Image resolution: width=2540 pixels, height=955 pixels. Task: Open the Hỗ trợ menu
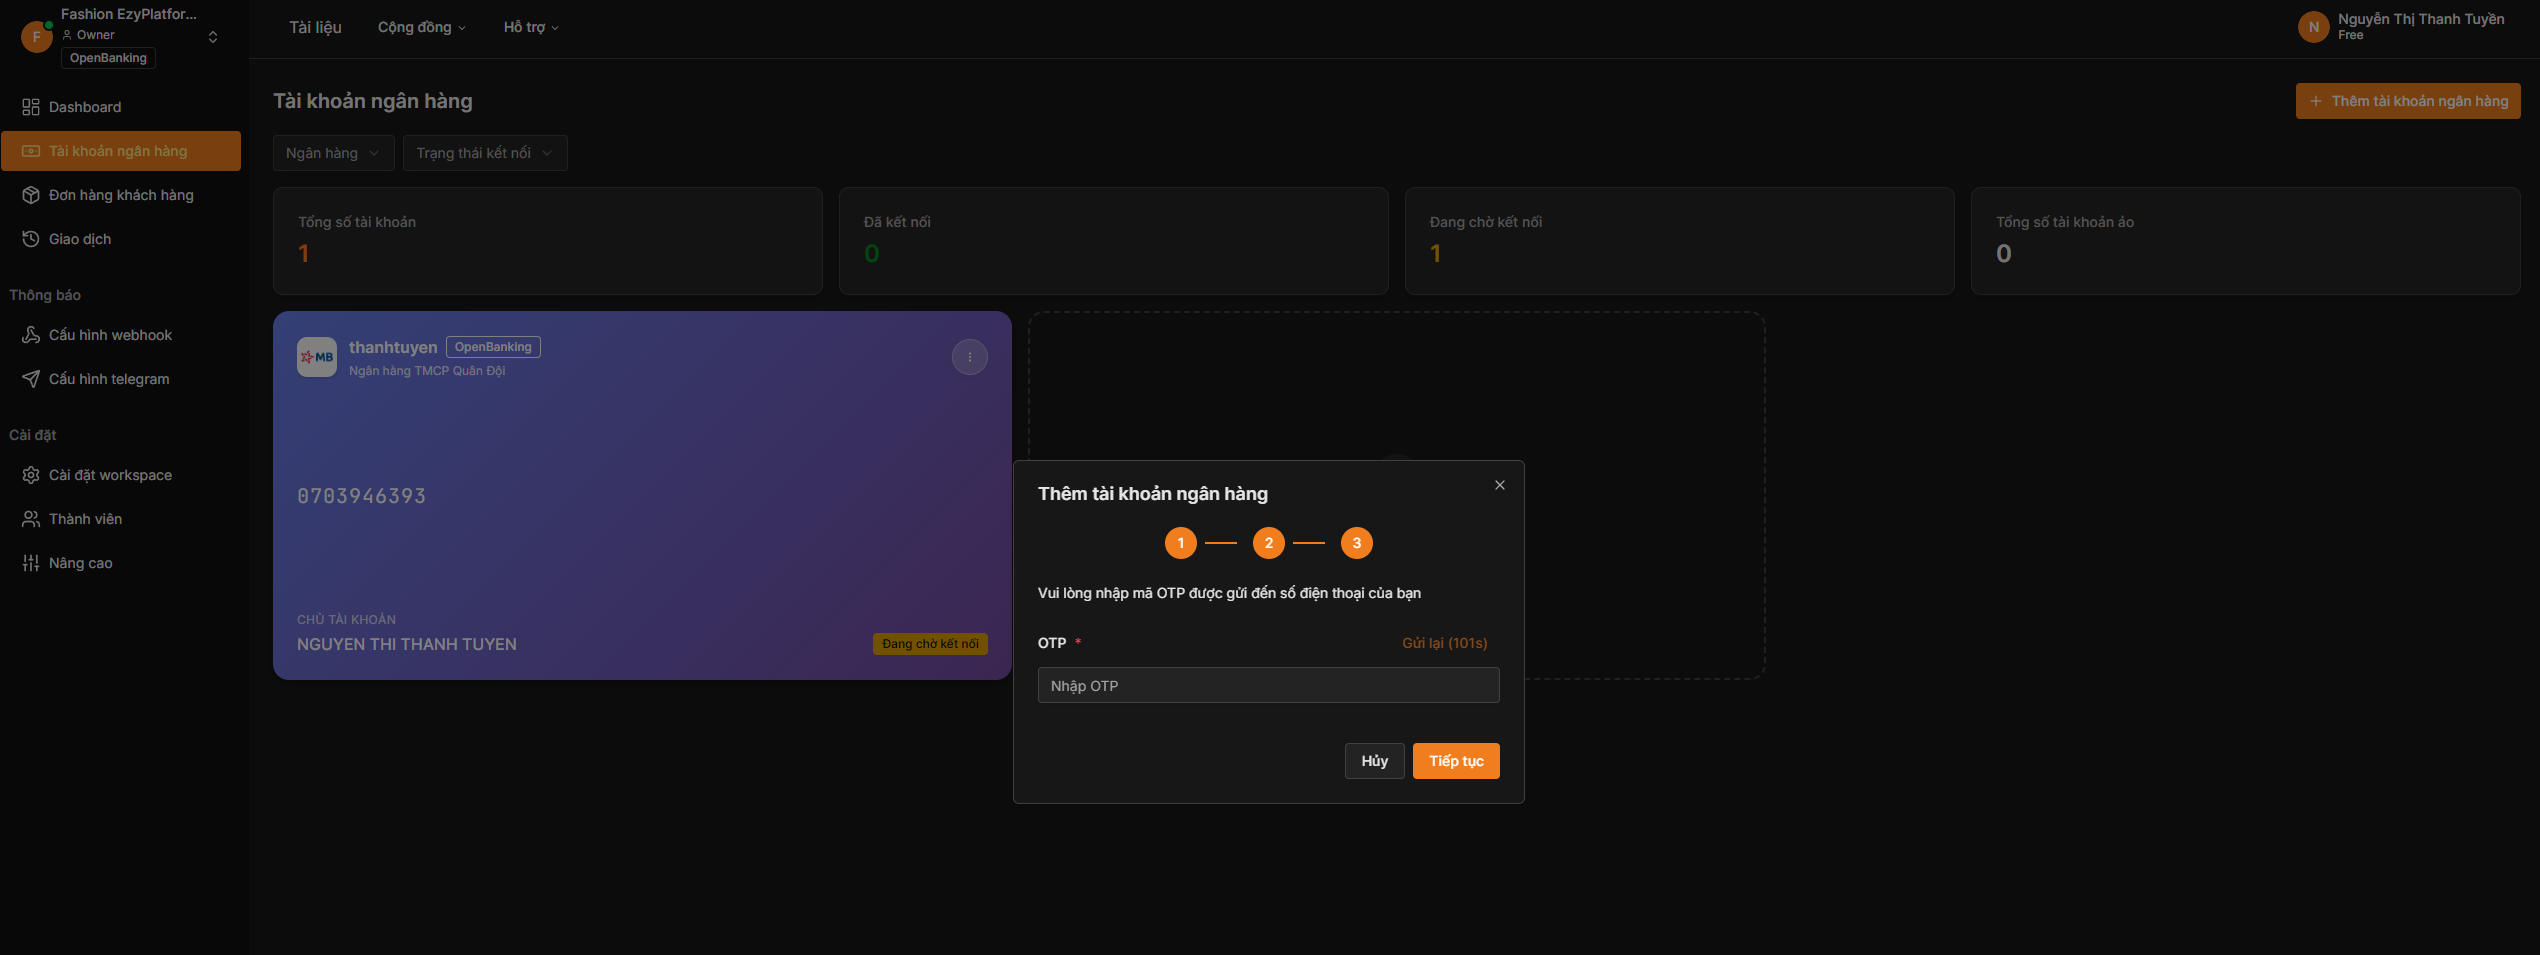point(530,27)
